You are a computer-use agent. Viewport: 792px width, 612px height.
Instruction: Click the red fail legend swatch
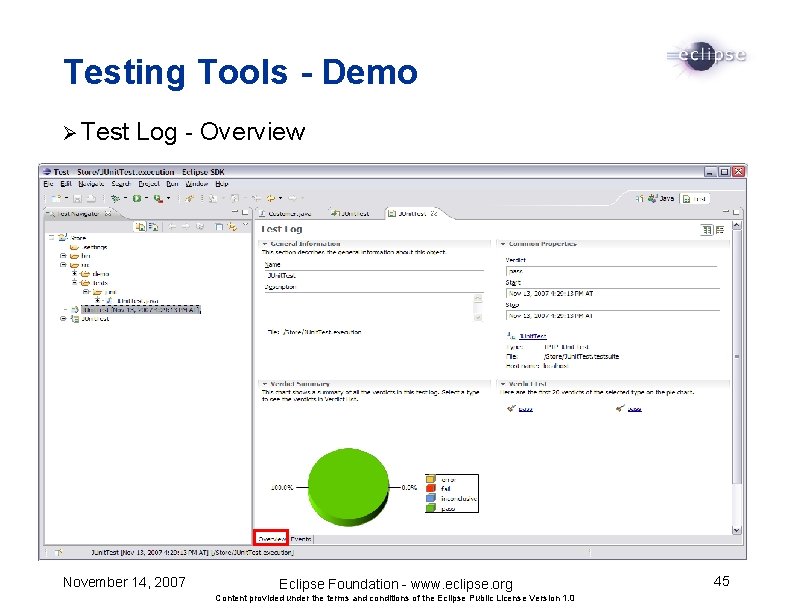(x=430, y=488)
